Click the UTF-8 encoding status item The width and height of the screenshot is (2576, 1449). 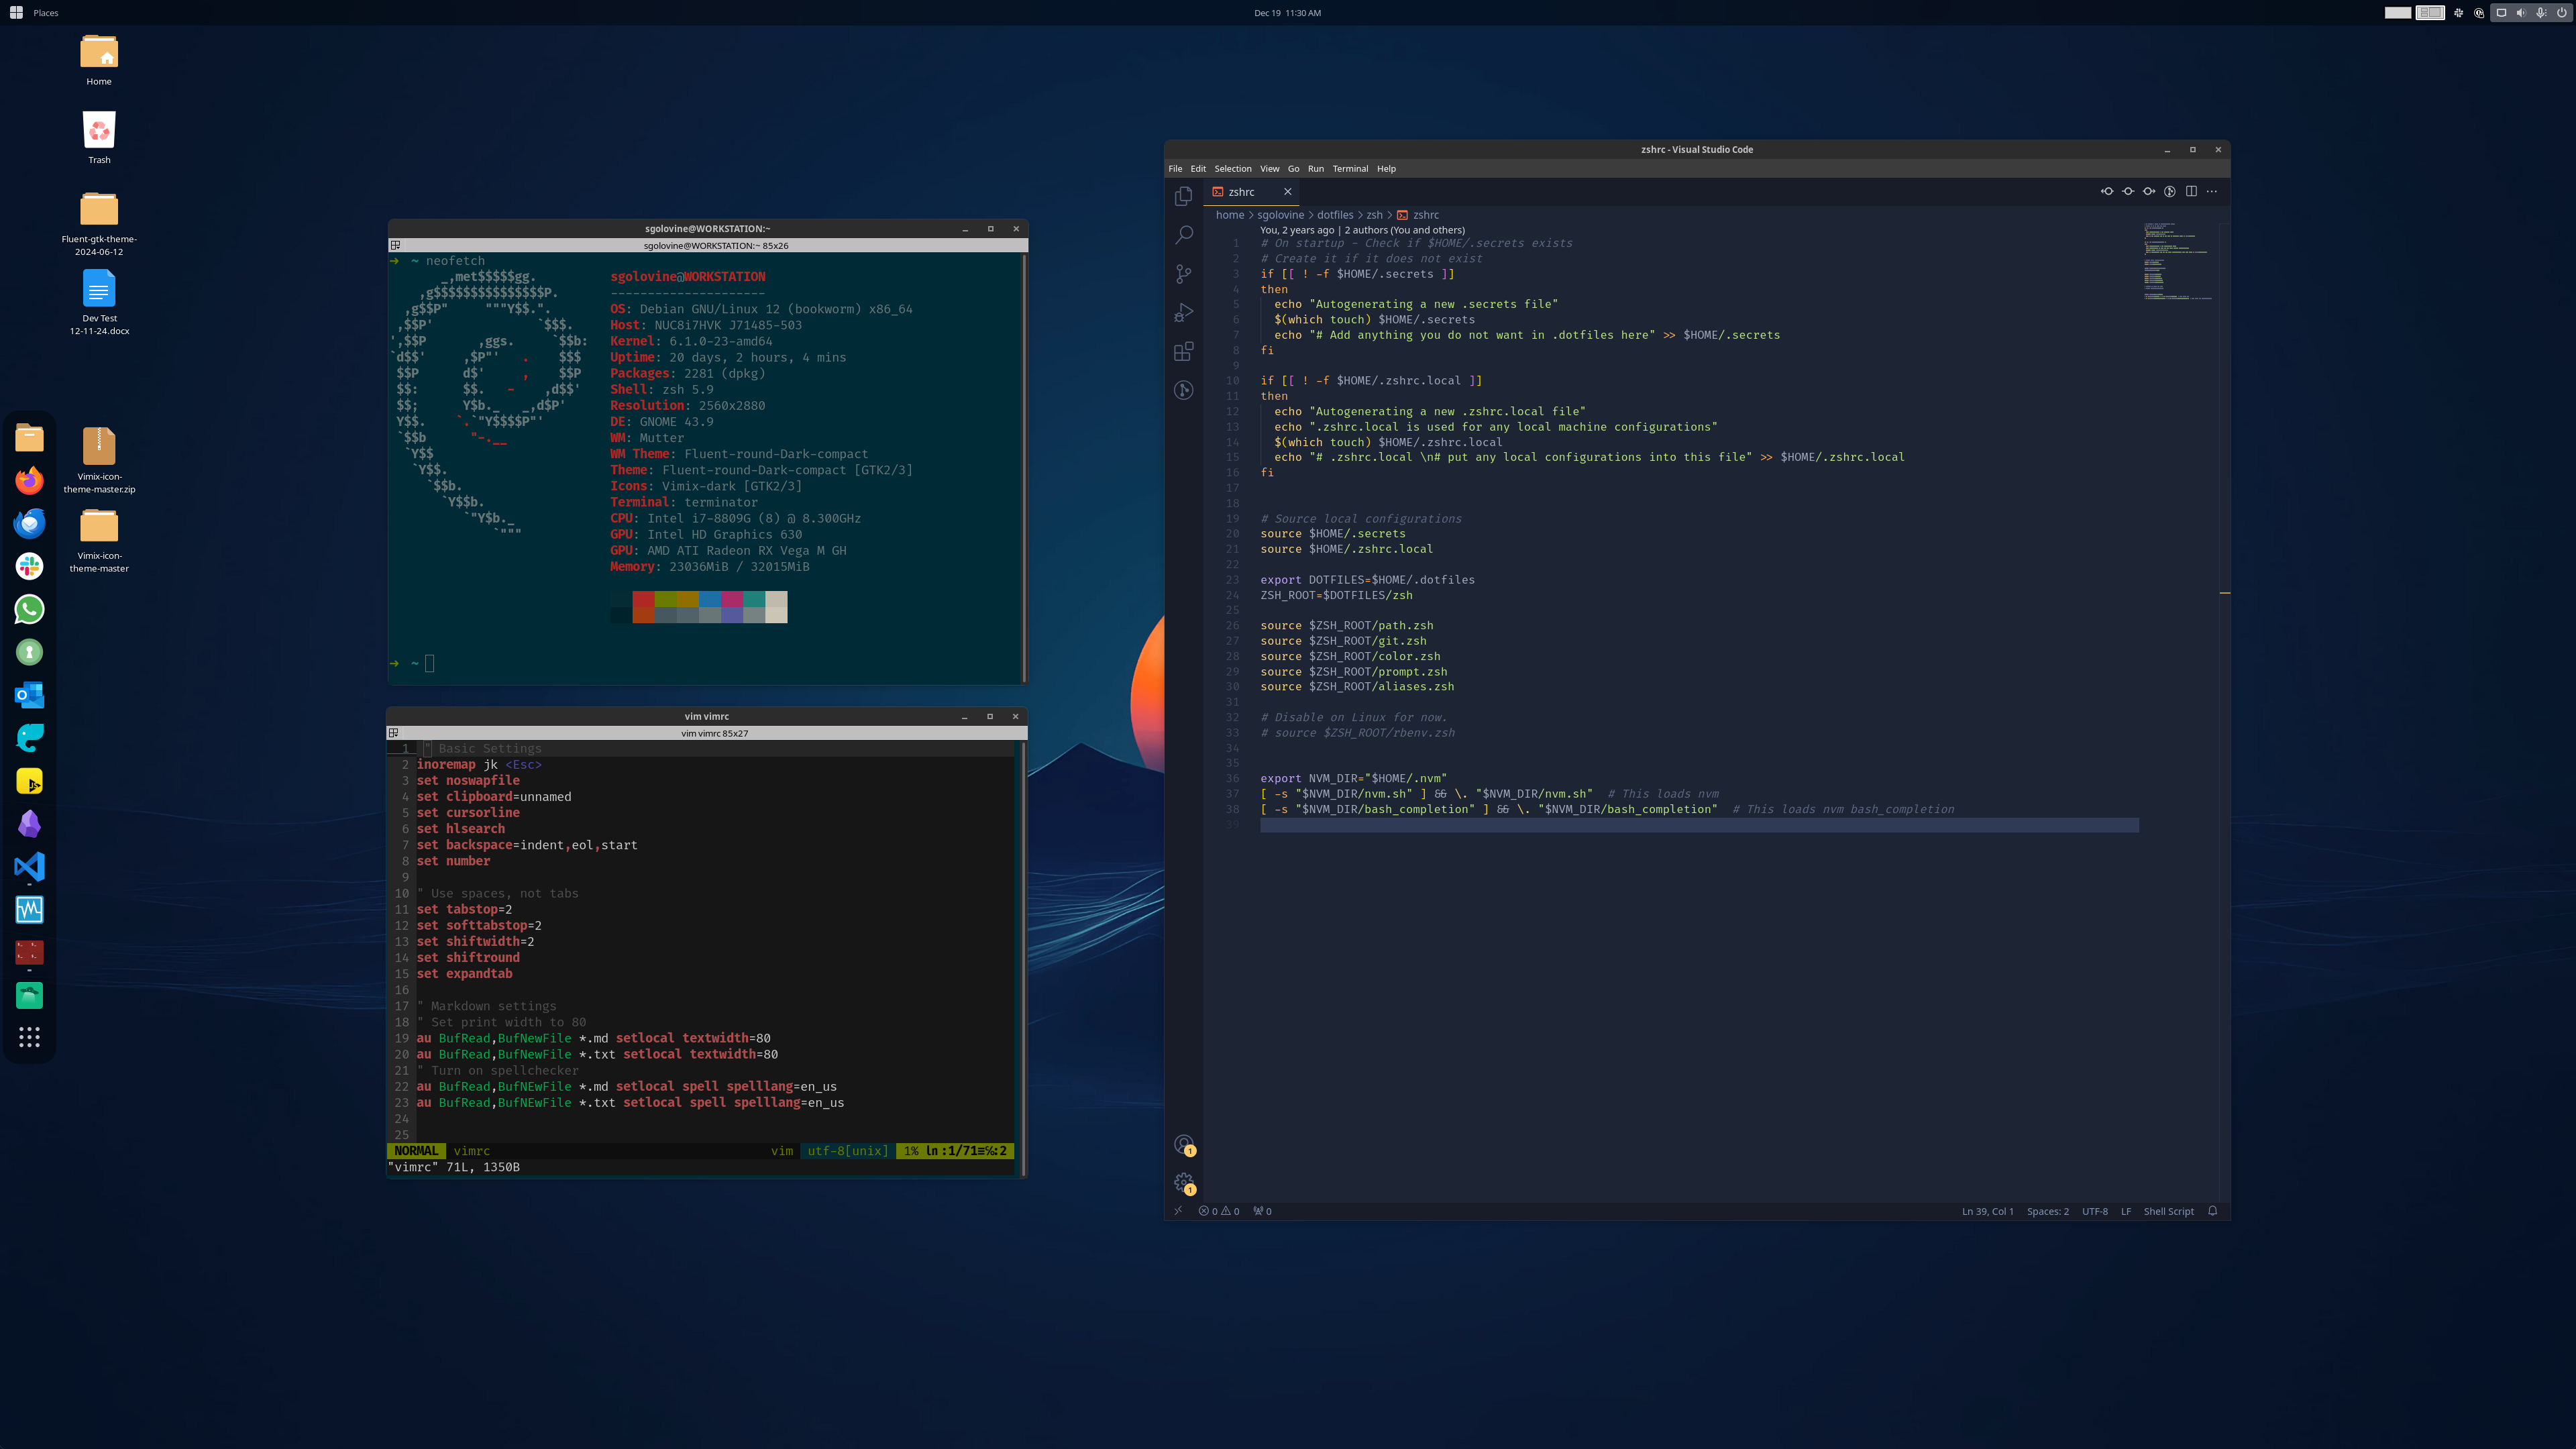point(2094,1211)
